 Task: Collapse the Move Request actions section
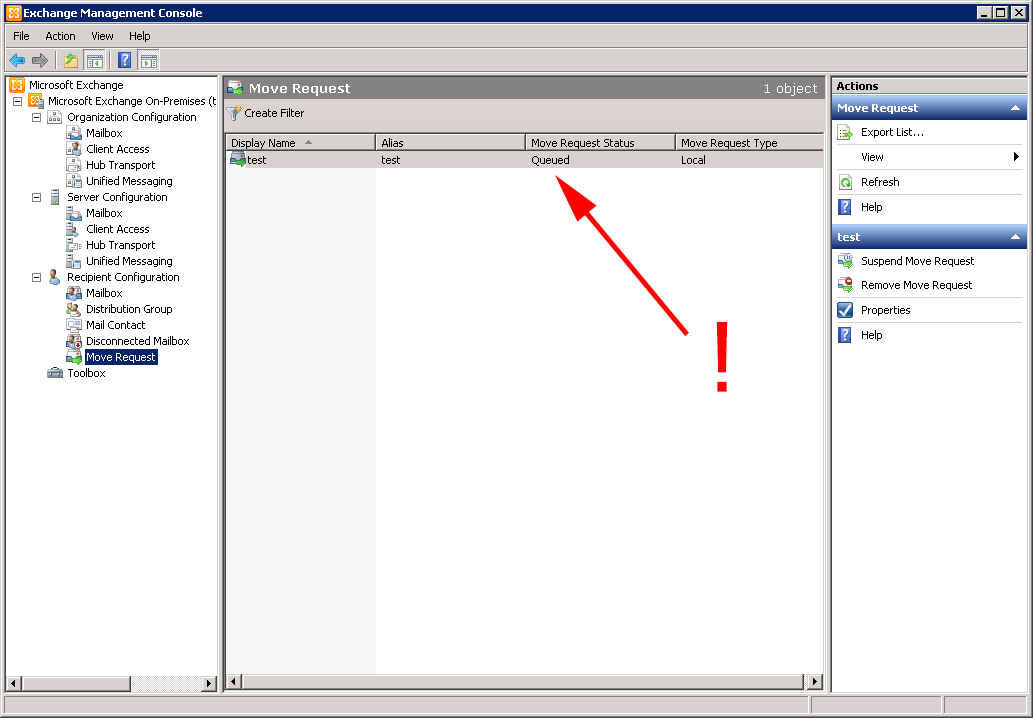click(1015, 108)
